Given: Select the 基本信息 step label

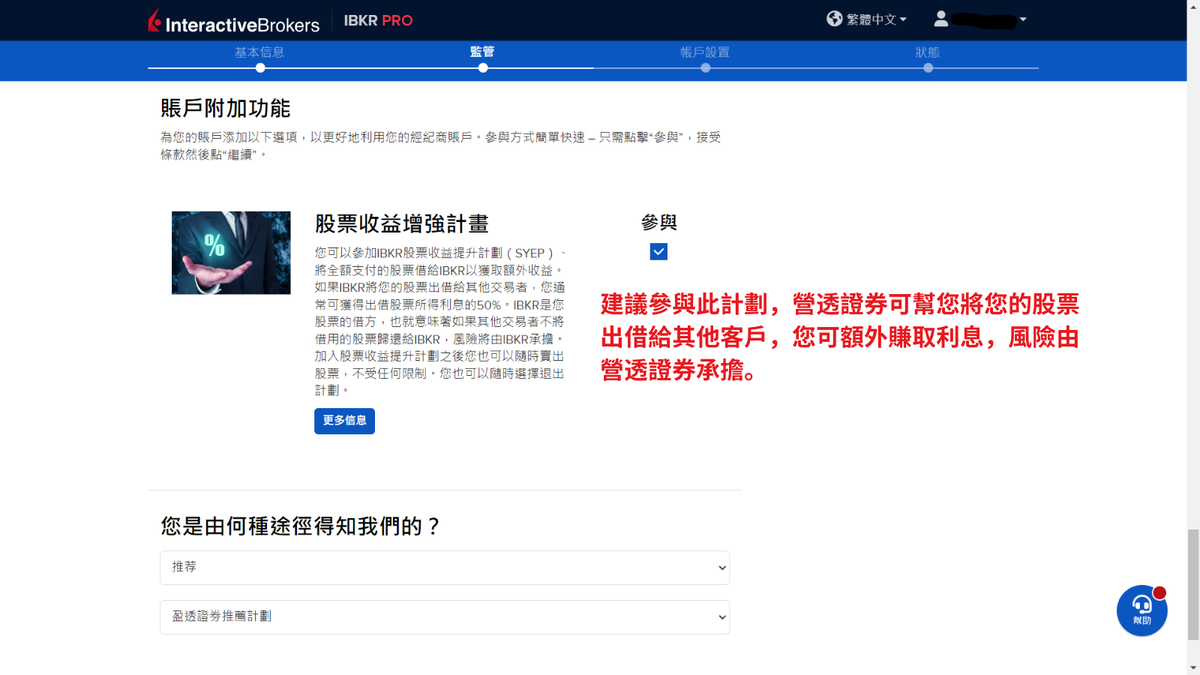Looking at the screenshot, I should (261, 51).
